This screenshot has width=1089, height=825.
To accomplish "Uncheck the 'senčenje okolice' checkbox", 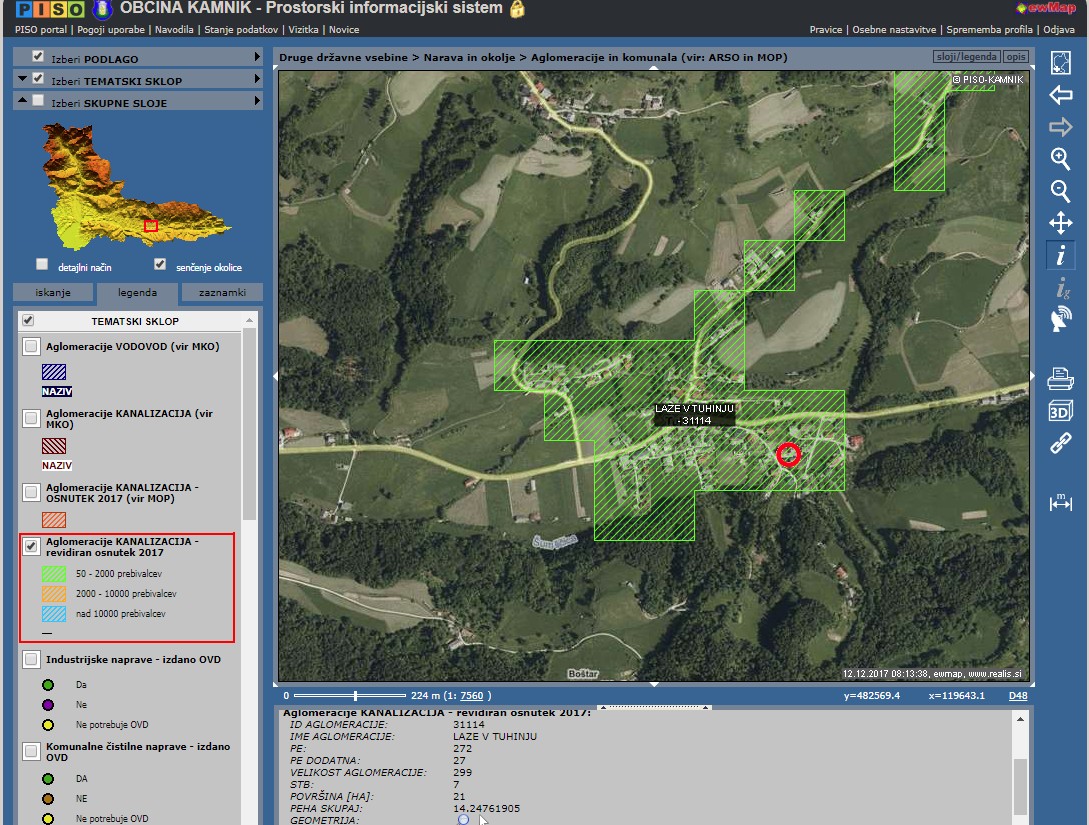I will coord(160,265).
